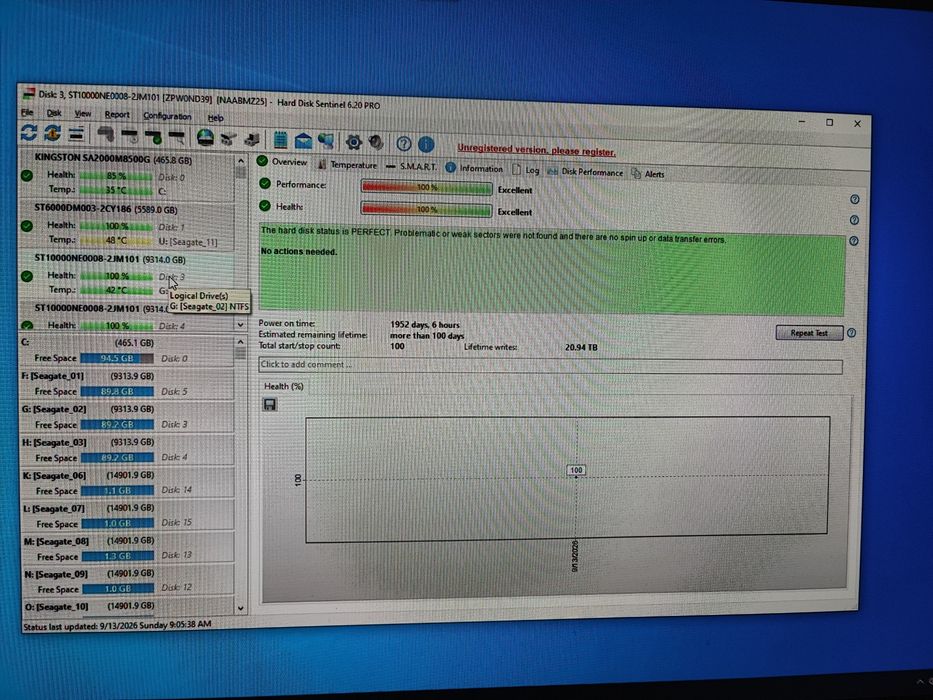This screenshot has width=933, height=700.
Task: Select the F: [Seagate_01] partition
Action: [x=127, y=384]
